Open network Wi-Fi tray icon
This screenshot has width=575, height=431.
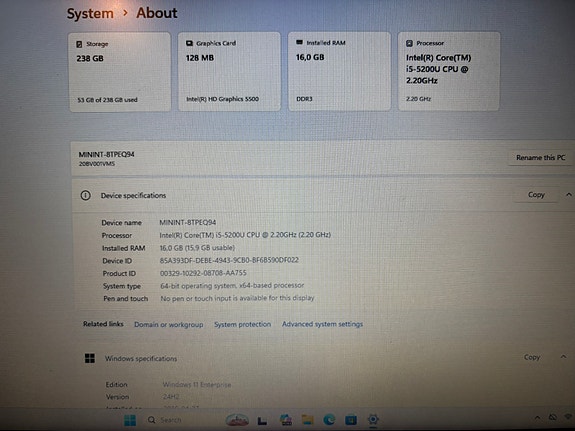pos(569,417)
